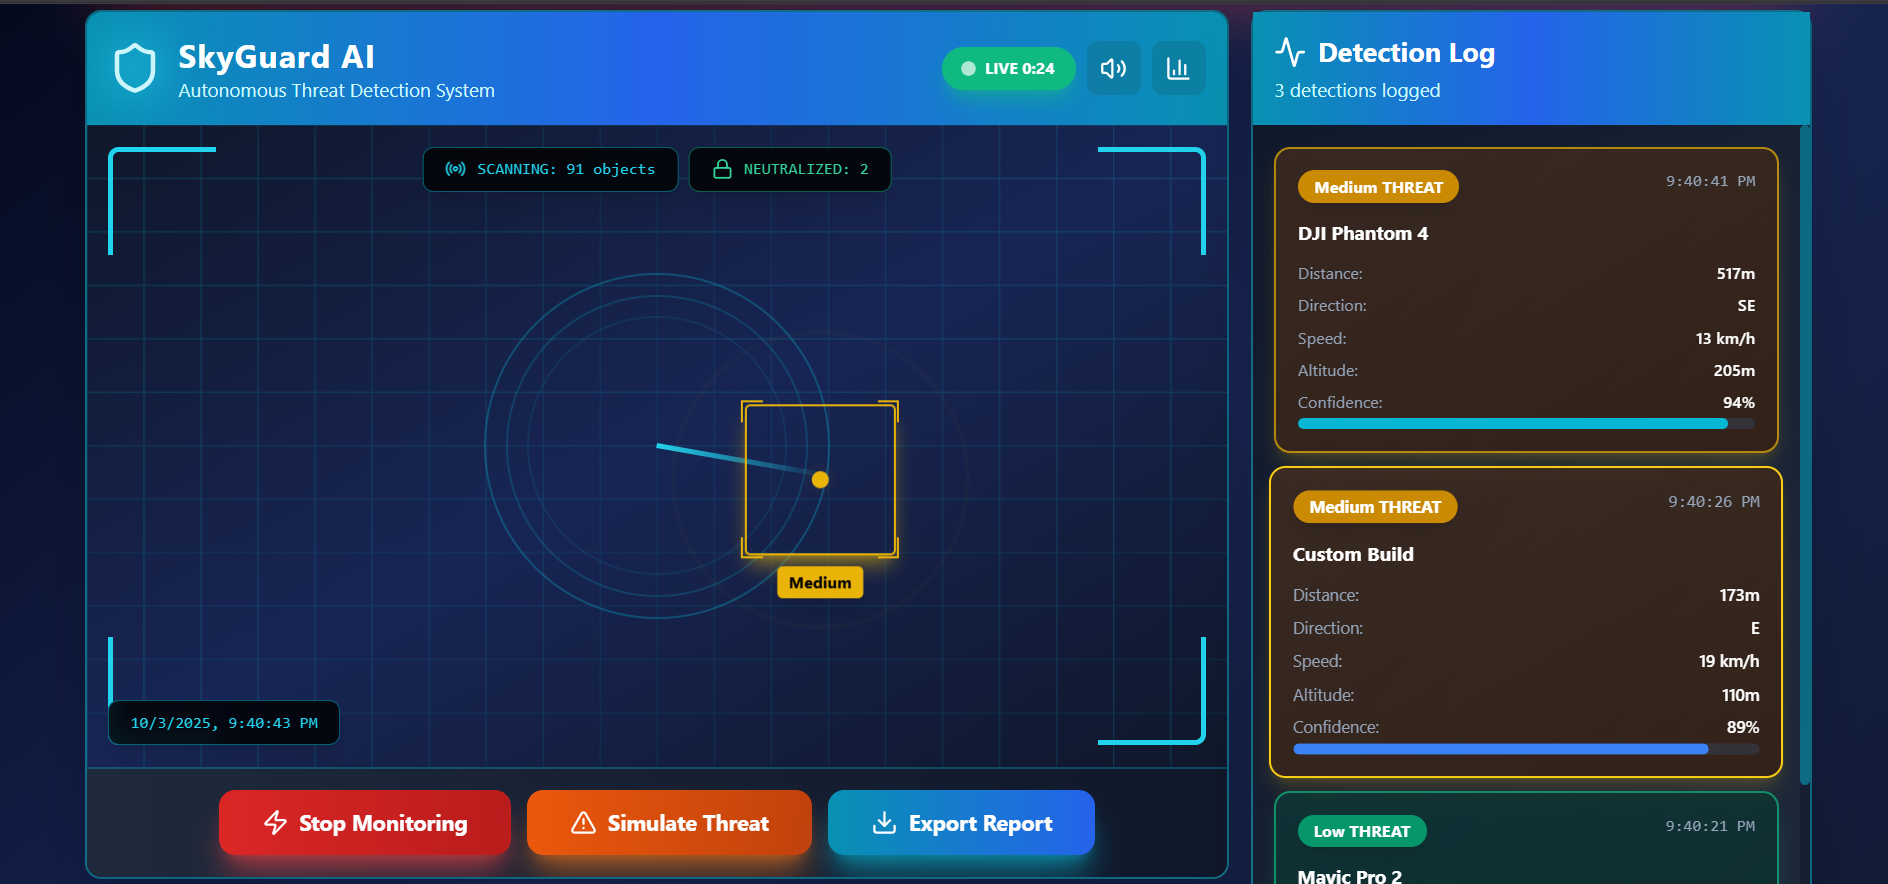Click the 10/3/2025, 9:40:43 PM timestamp
The width and height of the screenshot is (1888, 884).
pos(224,723)
